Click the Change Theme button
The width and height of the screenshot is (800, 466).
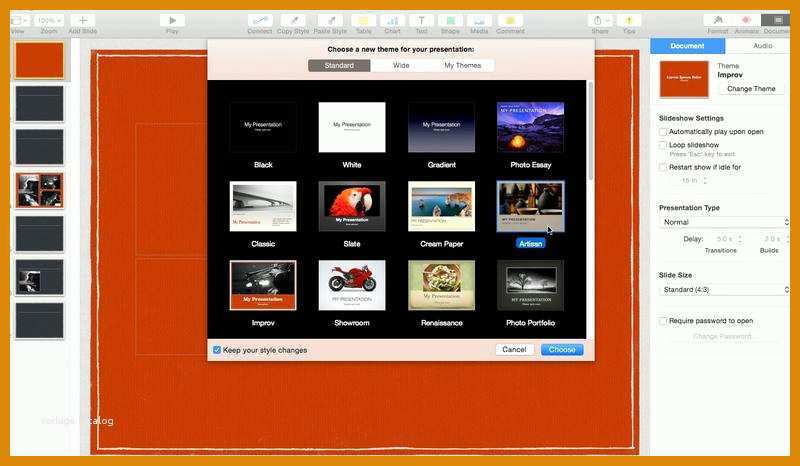tap(751, 88)
